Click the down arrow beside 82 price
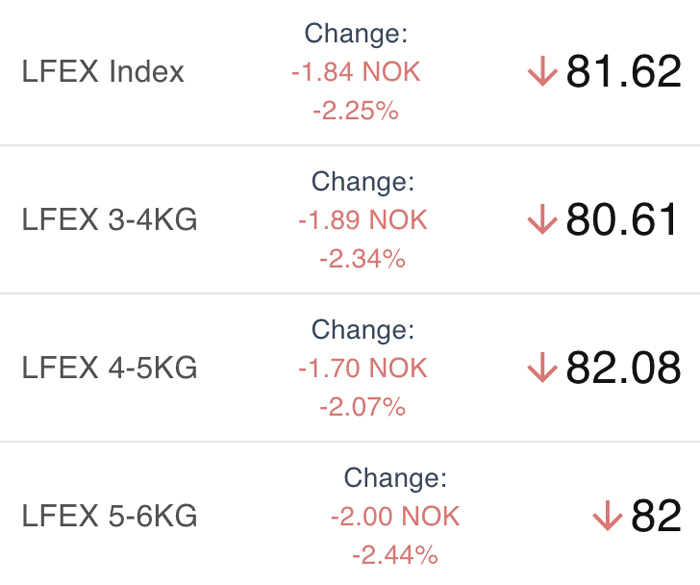The width and height of the screenshot is (700, 585). [x=608, y=515]
